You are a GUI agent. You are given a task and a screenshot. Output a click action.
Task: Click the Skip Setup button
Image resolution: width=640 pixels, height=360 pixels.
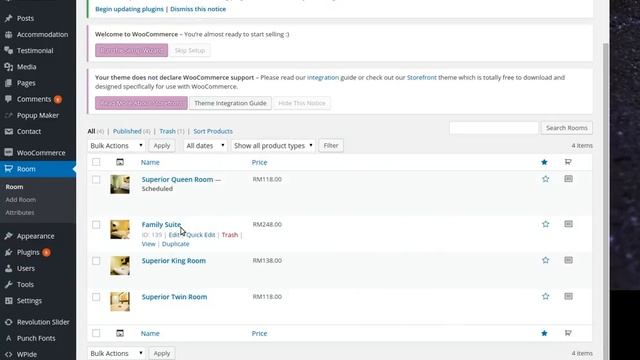[190, 51]
